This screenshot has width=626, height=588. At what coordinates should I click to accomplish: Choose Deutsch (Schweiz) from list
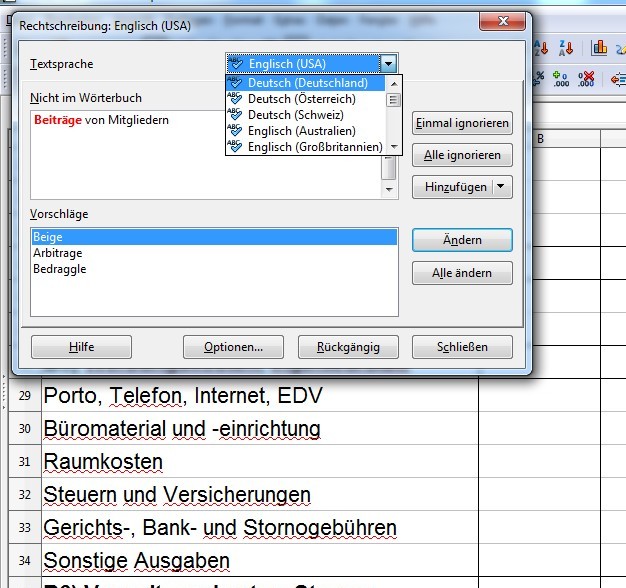click(x=305, y=115)
